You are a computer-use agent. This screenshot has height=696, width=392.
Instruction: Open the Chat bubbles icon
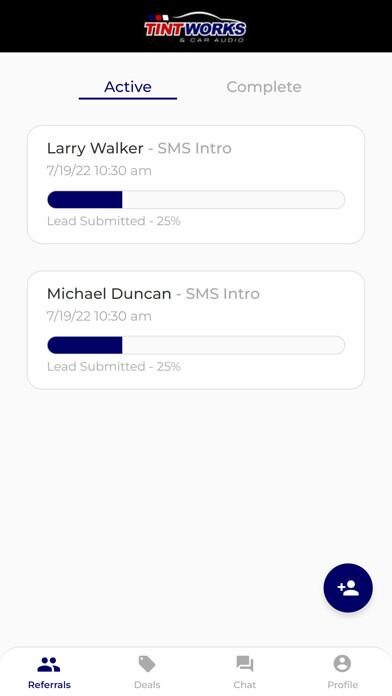click(x=245, y=664)
